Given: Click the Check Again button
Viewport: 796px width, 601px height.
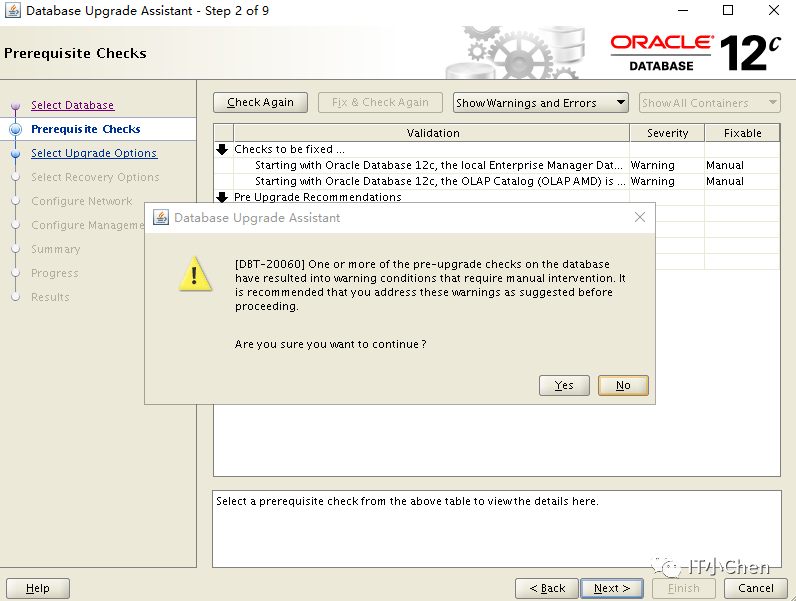Looking at the screenshot, I should 260,103.
